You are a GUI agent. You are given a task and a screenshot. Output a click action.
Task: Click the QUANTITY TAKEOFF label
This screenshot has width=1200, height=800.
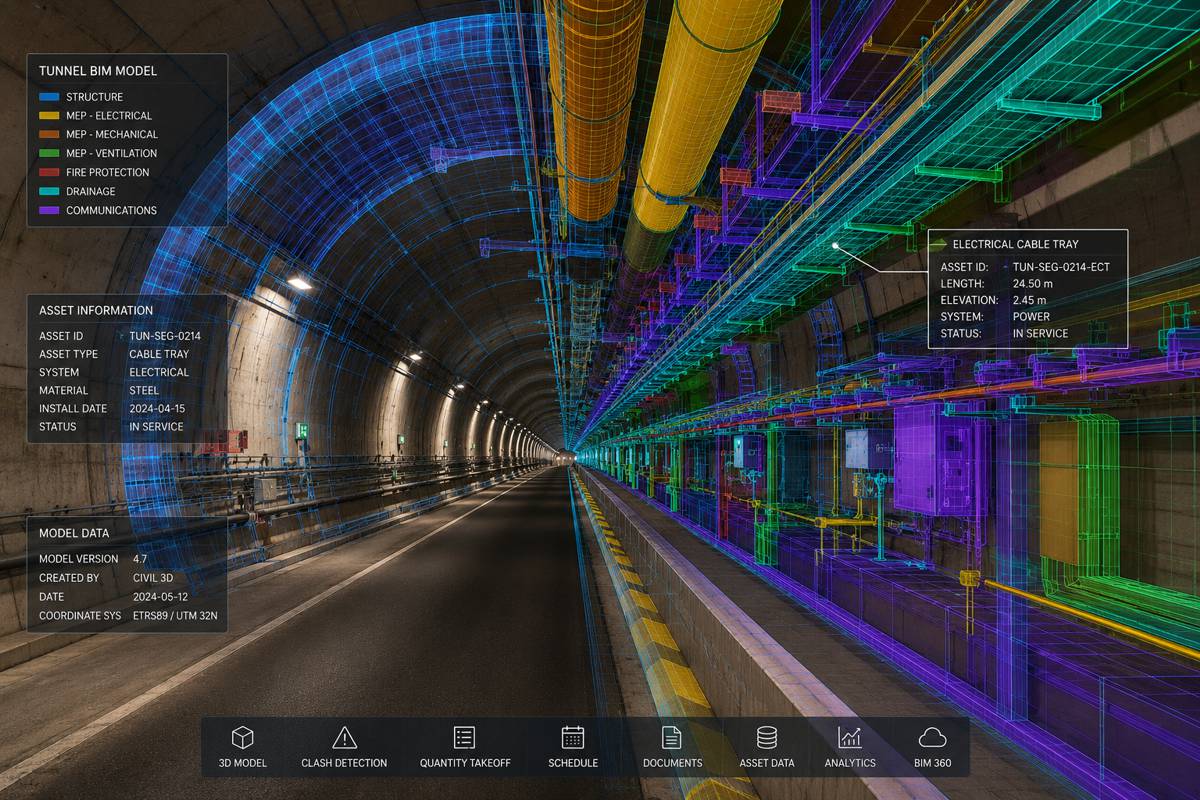point(465,763)
